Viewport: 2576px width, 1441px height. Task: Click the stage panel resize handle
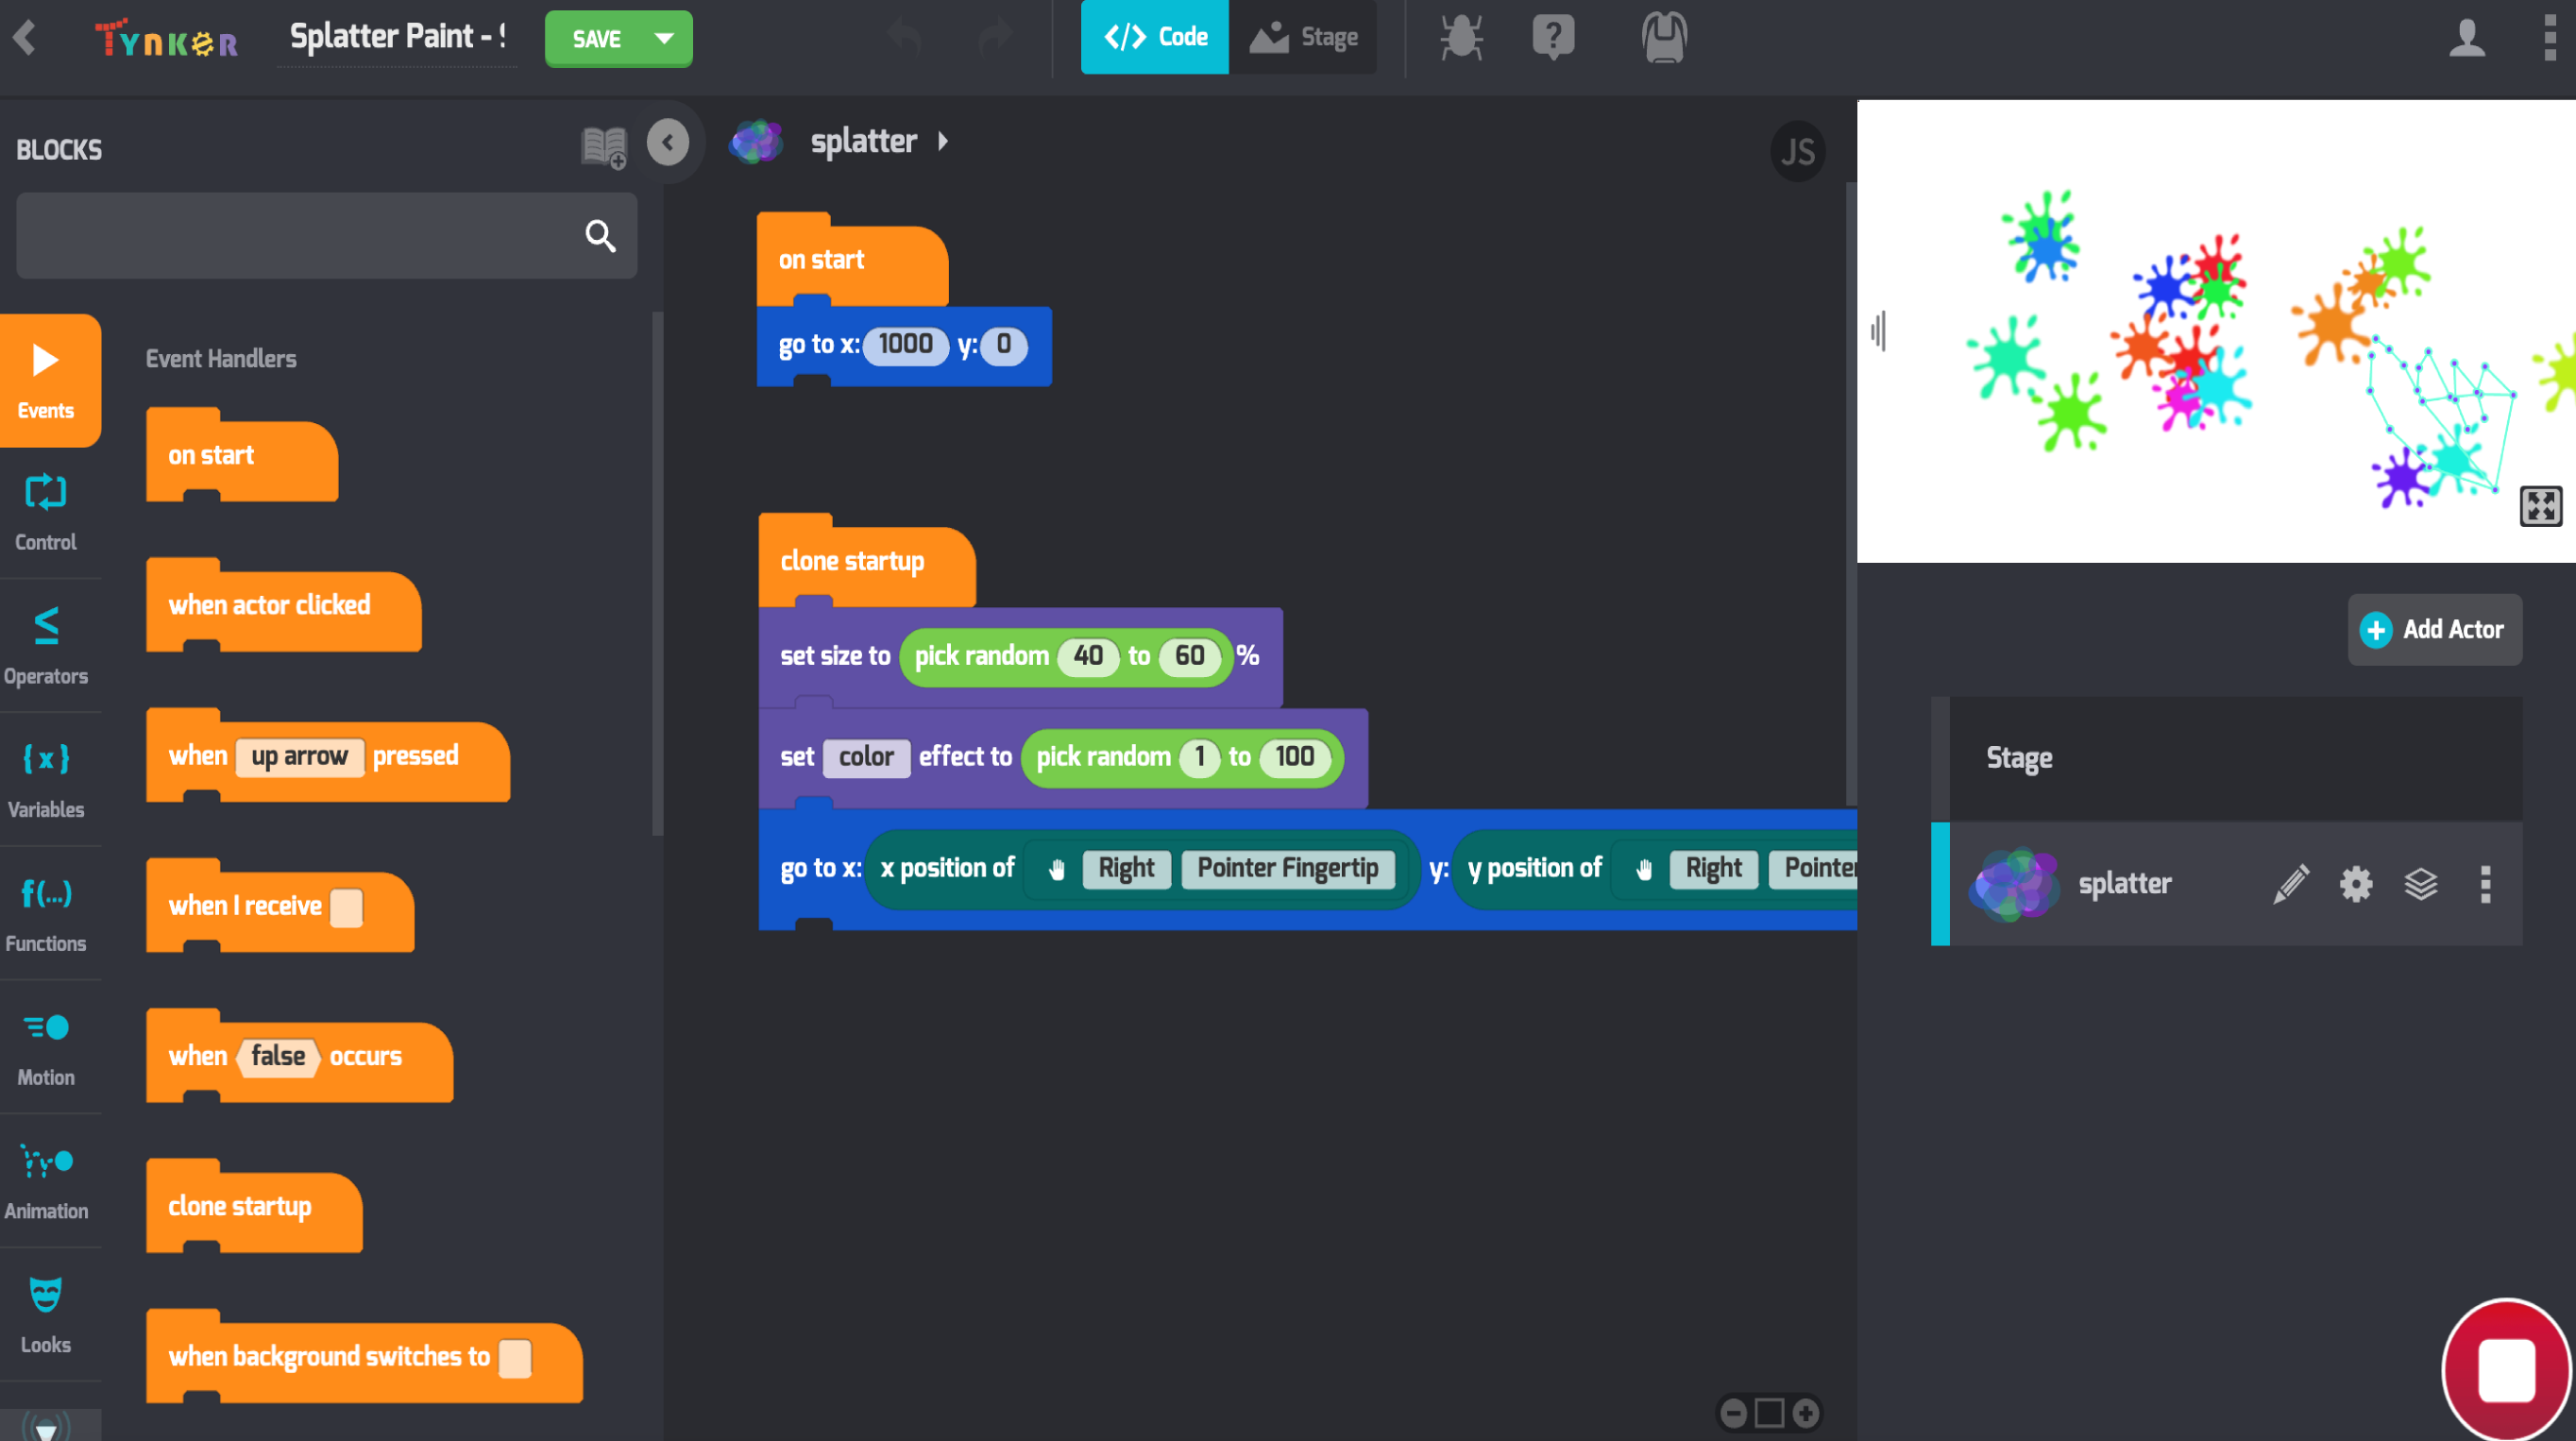[1878, 330]
